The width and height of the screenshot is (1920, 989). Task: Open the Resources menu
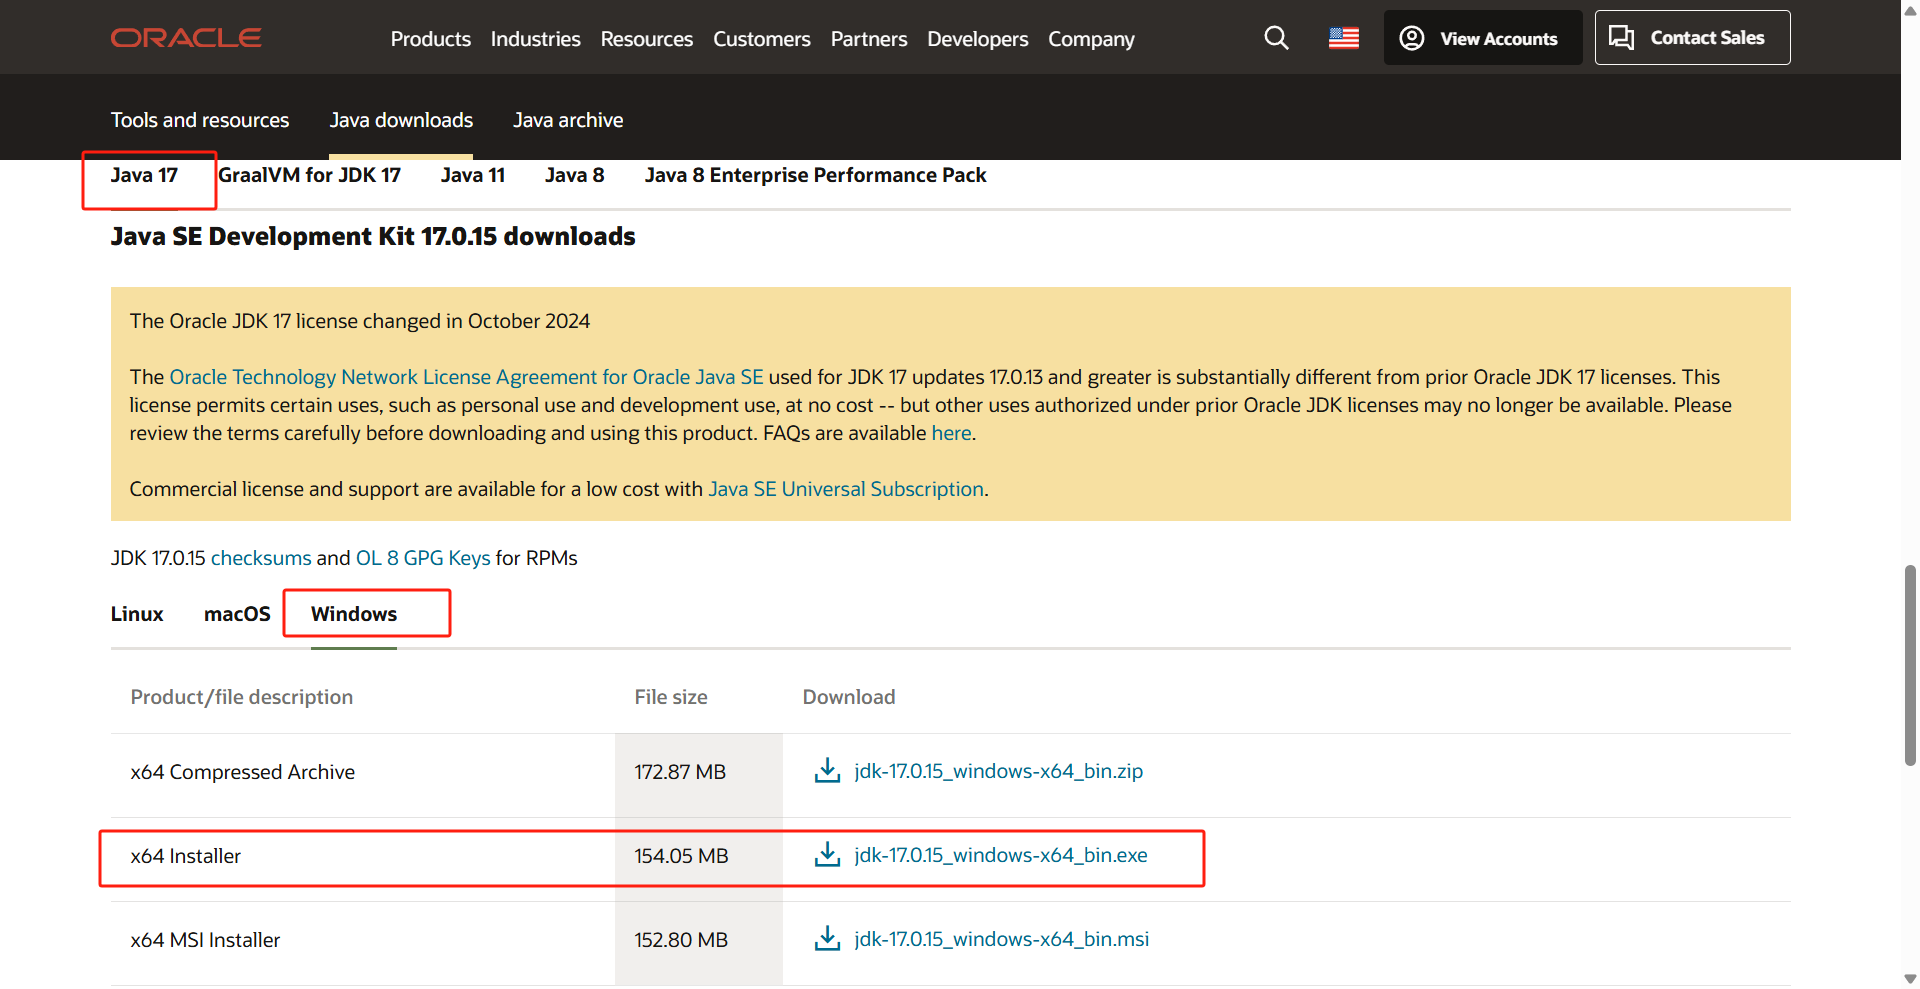(x=646, y=39)
